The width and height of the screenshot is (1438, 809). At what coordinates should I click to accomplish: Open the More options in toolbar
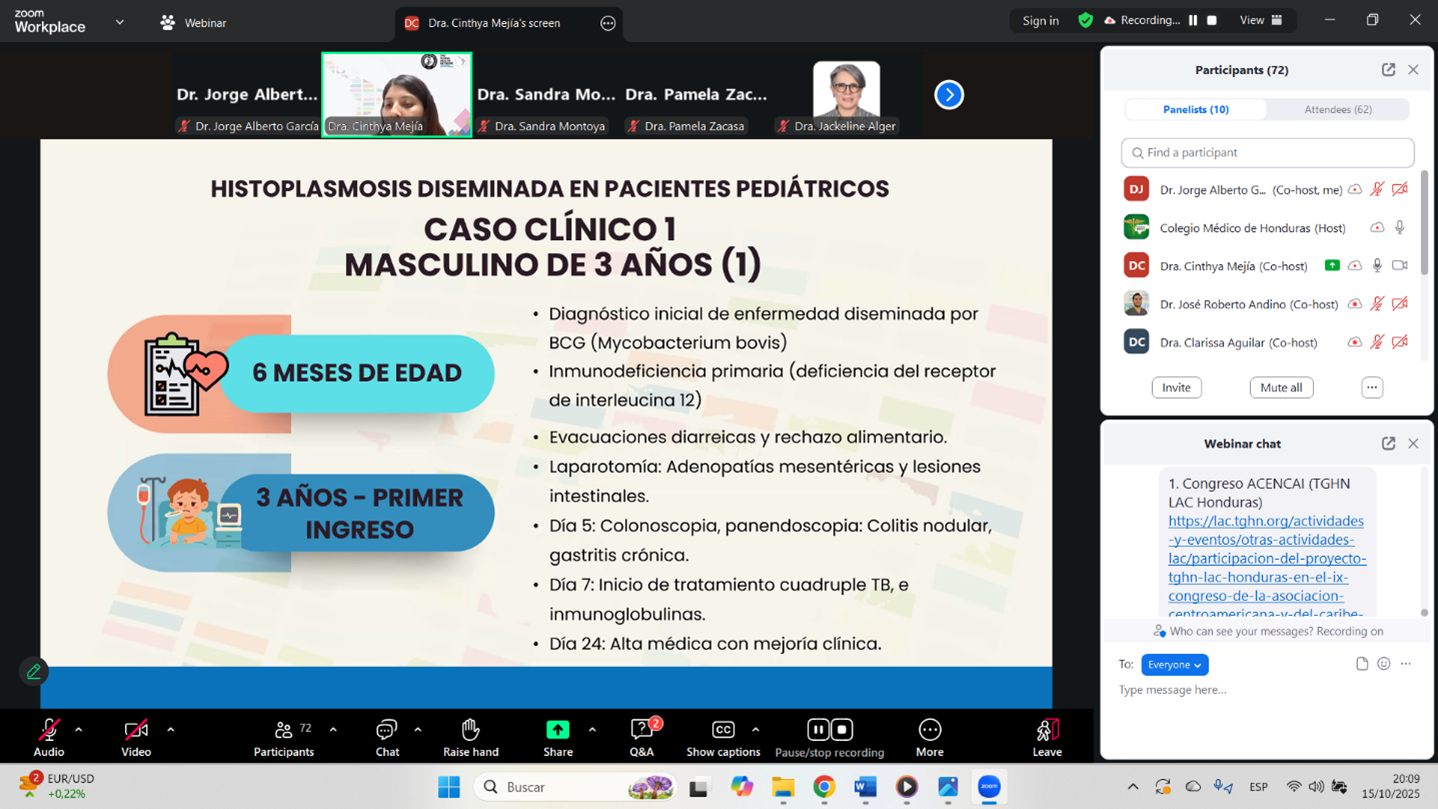[x=929, y=731]
